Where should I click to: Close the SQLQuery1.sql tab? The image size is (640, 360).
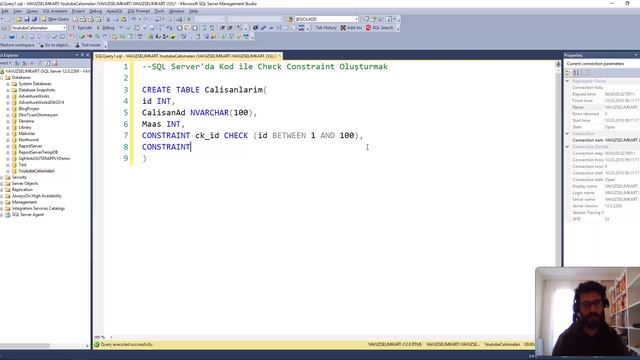coord(279,56)
